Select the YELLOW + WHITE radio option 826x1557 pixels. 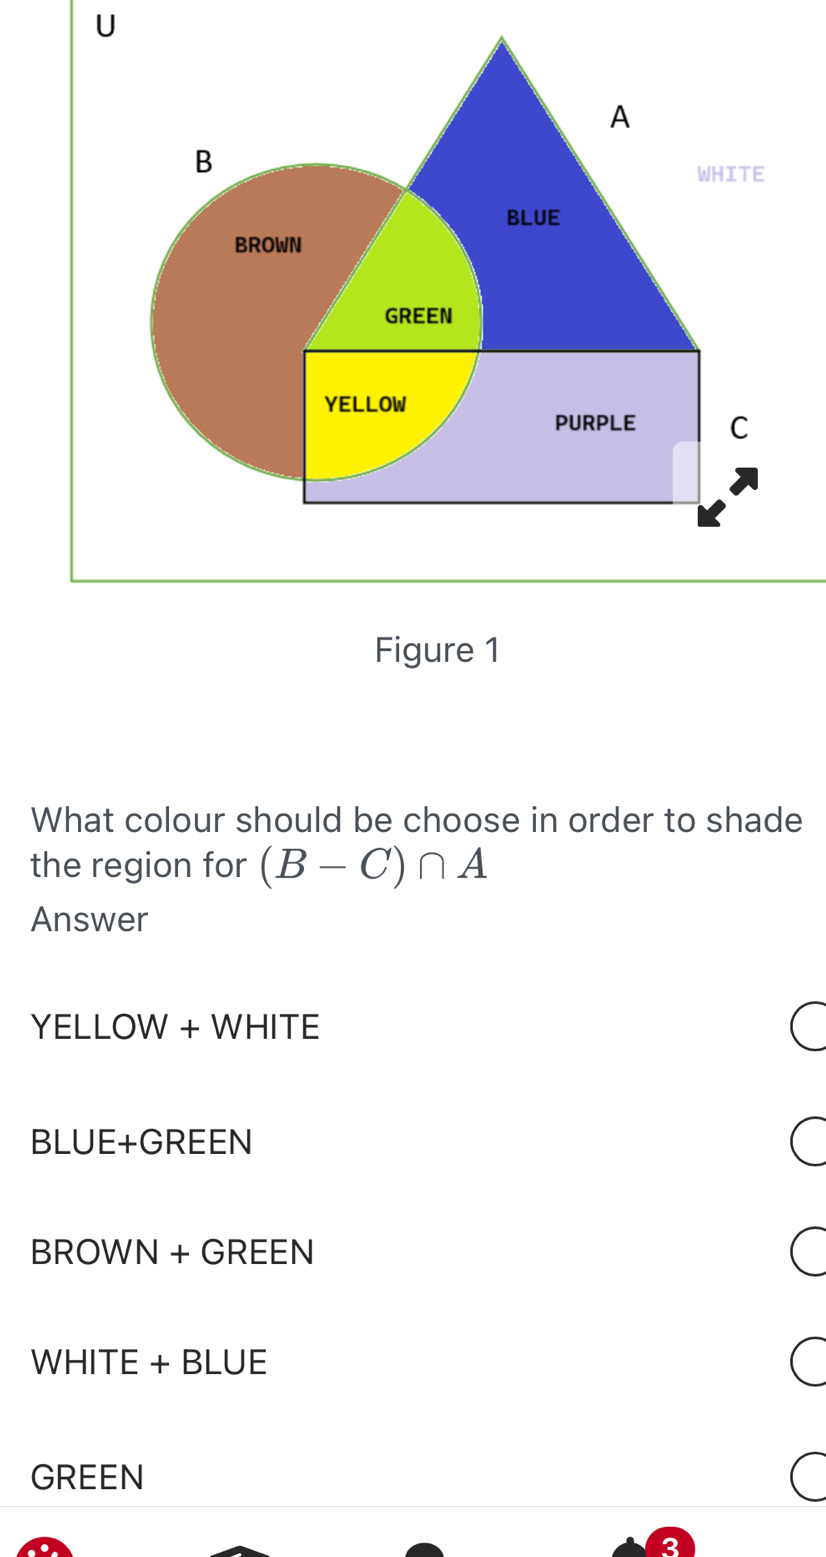coord(809,1027)
